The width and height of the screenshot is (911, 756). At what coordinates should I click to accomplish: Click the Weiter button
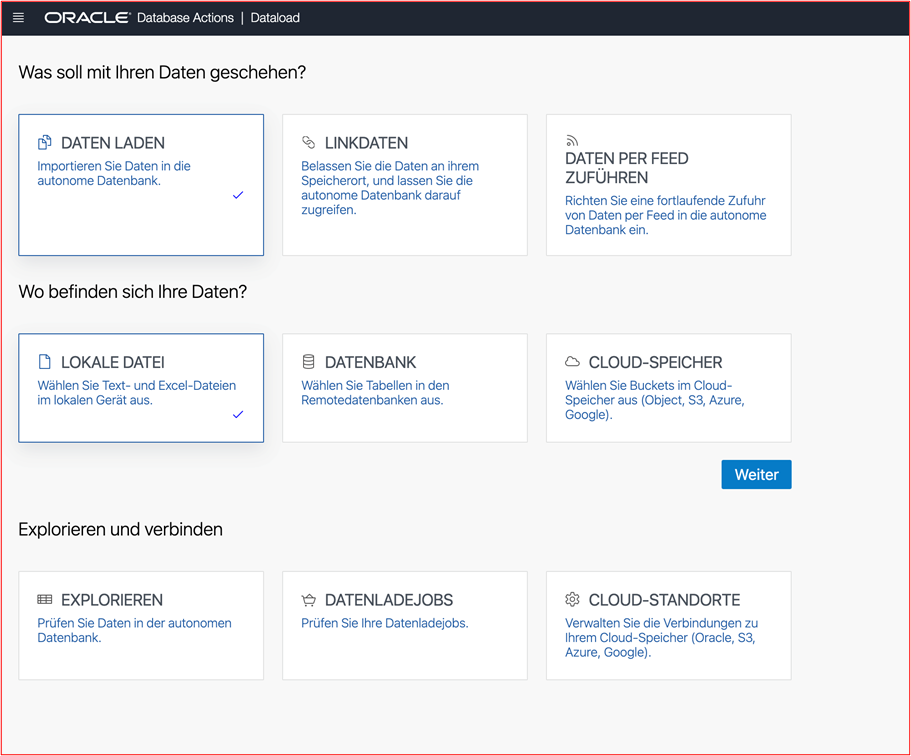point(756,475)
